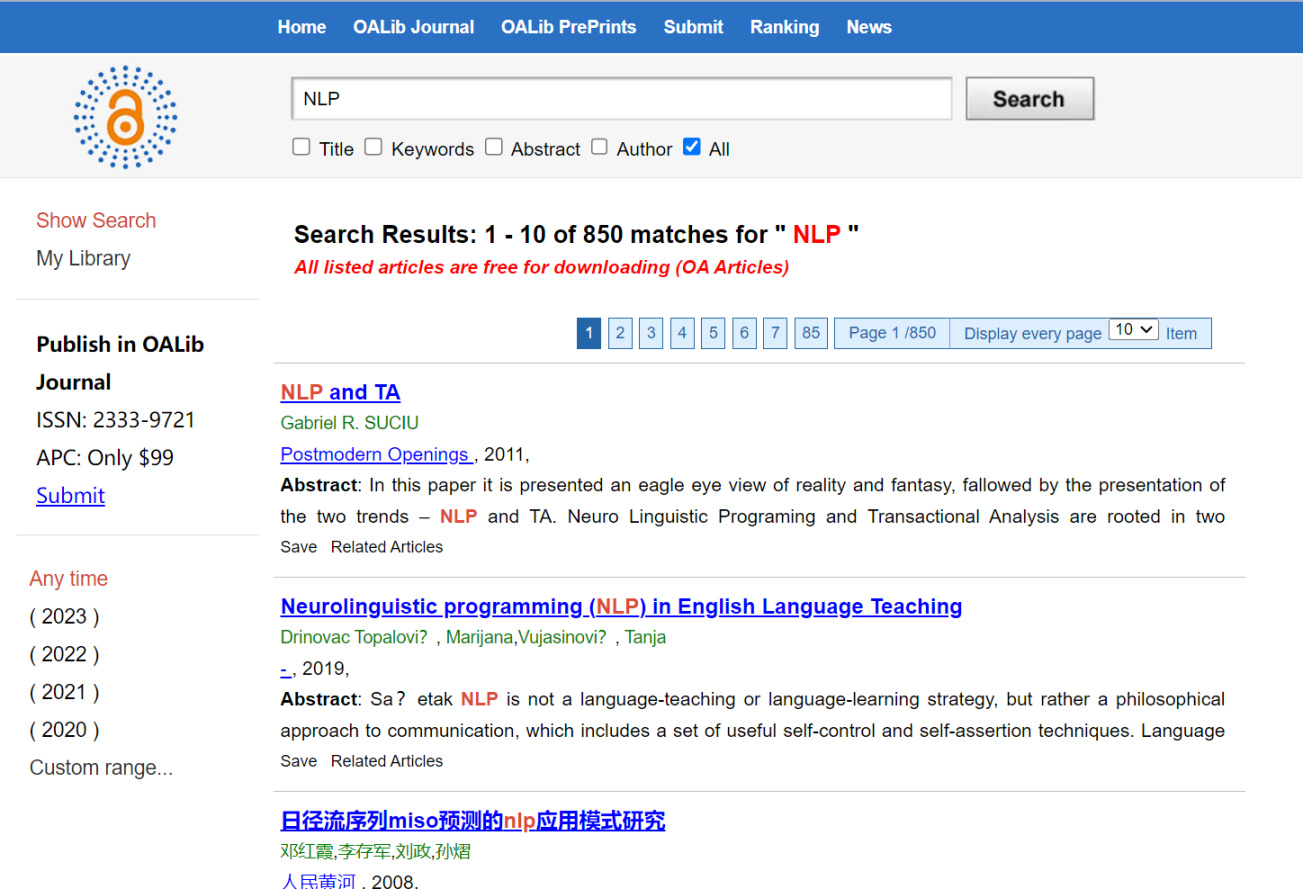View Related Articles for 'NLP and TA'

[387, 547]
